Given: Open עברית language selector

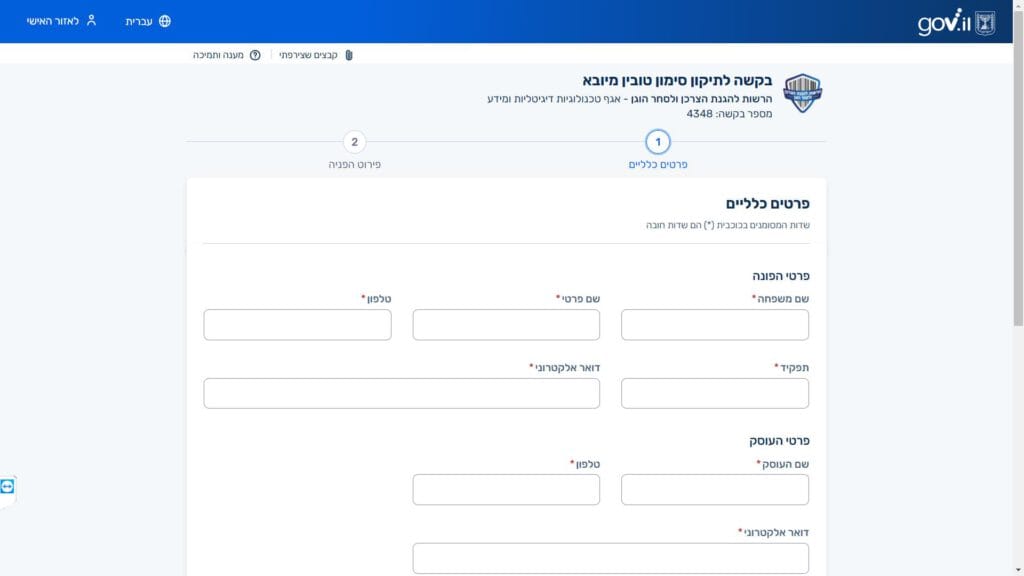Looking at the screenshot, I should pos(138,22).
